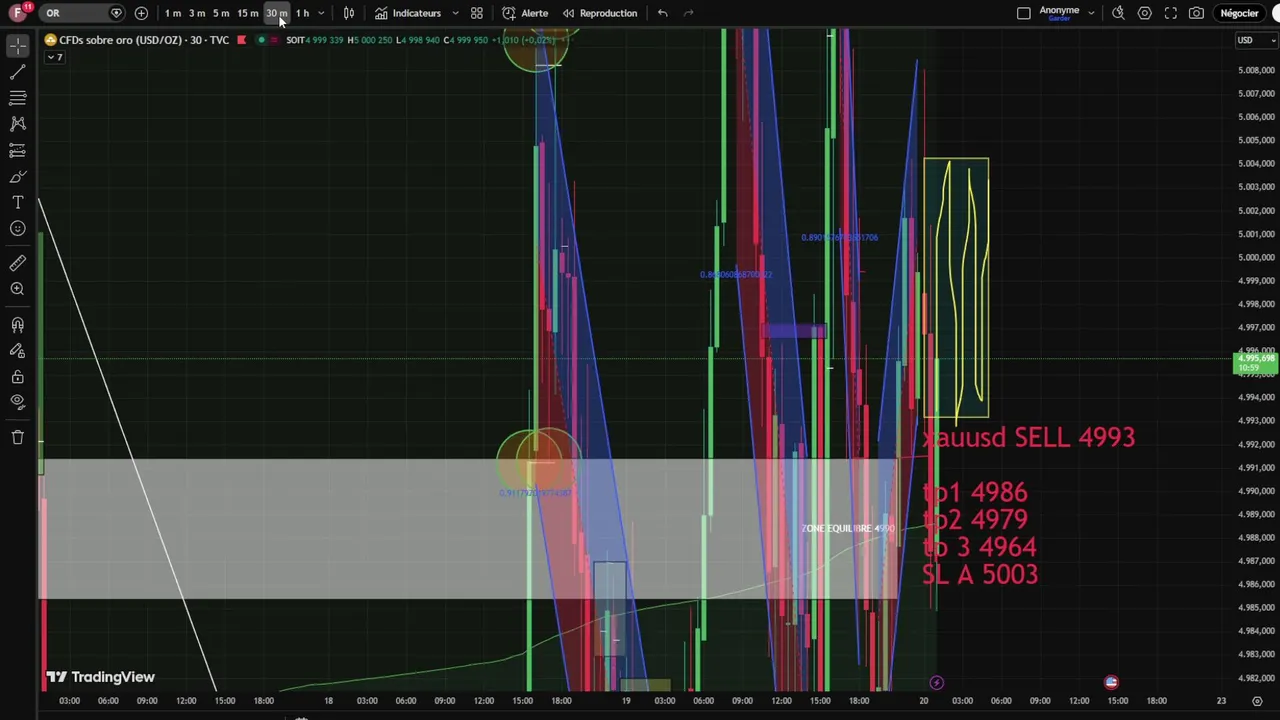The height and width of the screenshot is (720, 1280).
Task: Open the emoji and icons tool
Action: point(18,228)
